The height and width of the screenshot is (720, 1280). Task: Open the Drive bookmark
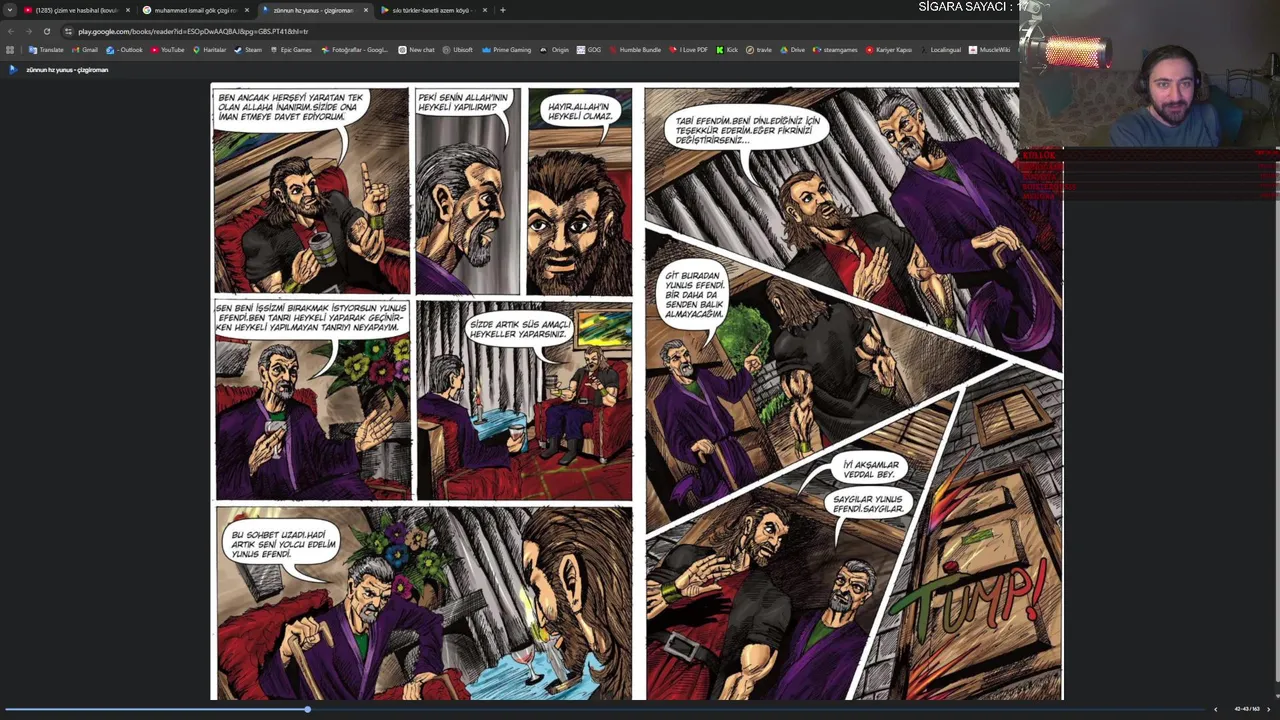click(x=792, y=49)
